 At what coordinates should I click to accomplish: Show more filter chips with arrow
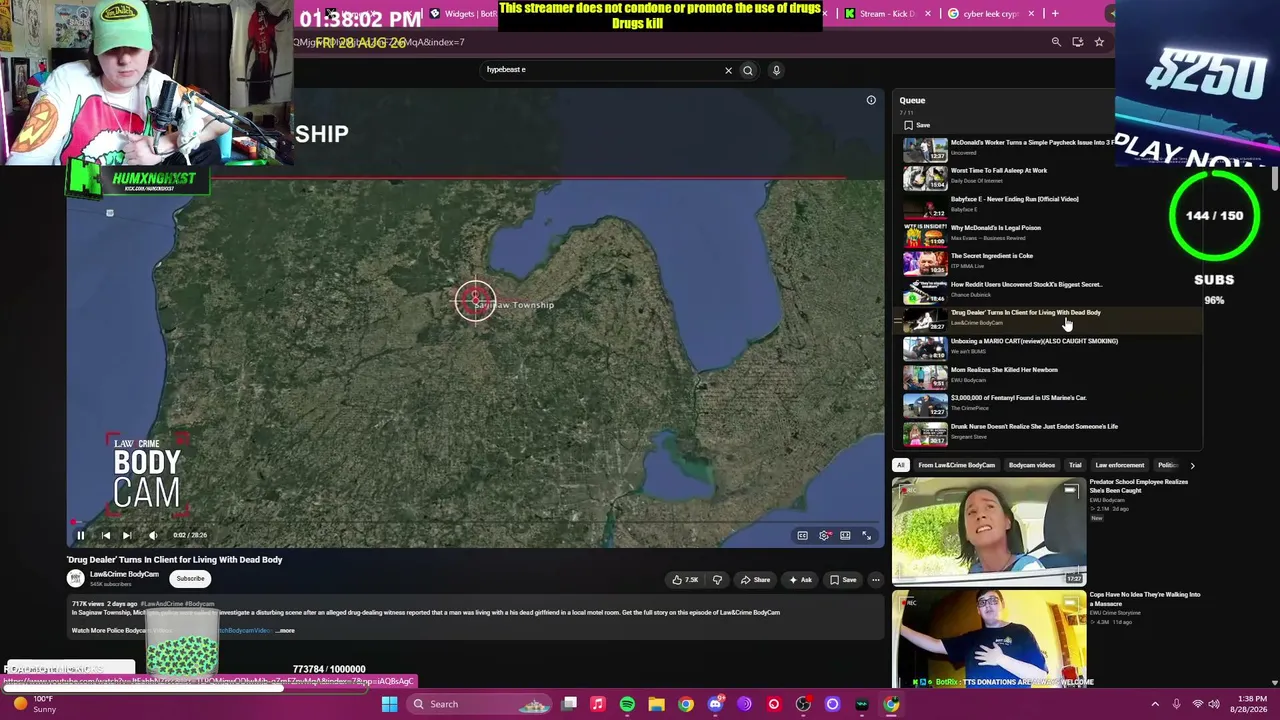coord(1192,465)
